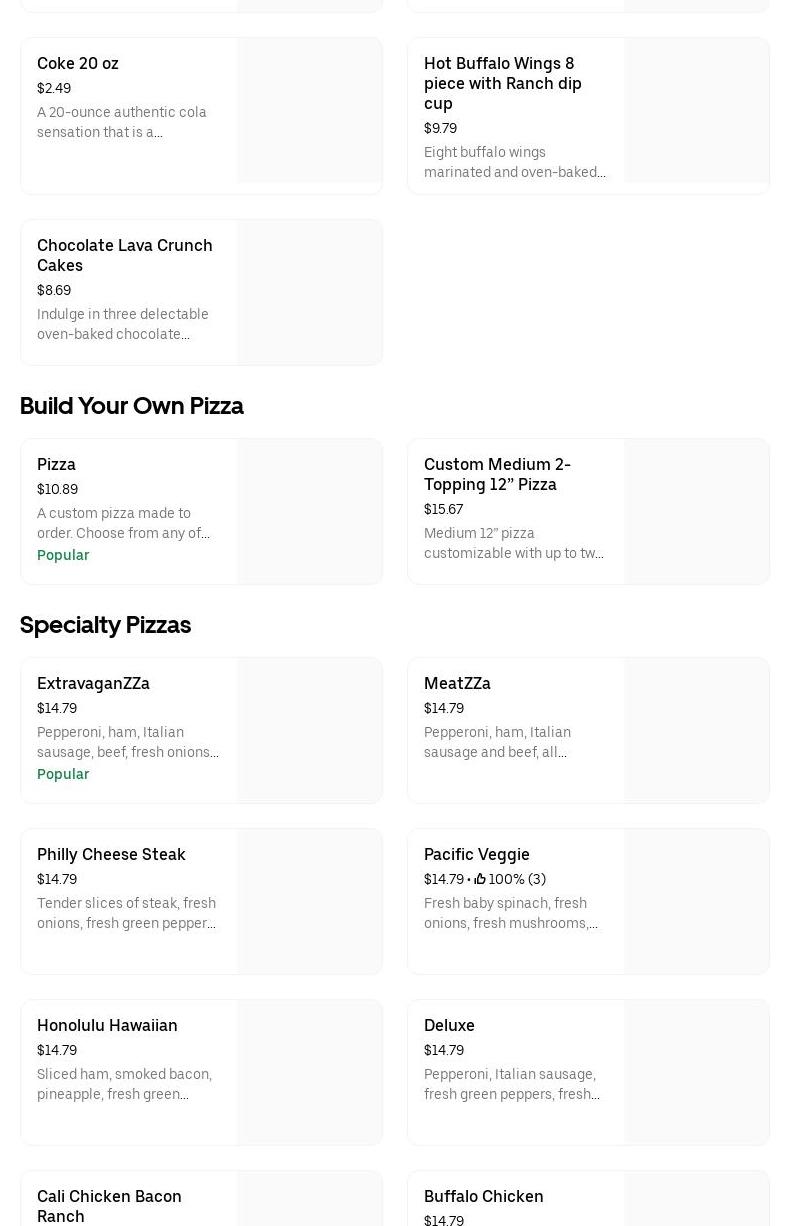Open the Pacific Veggie pizza title
The width and height of the screenshot is (804, 1226).
pyautogui.click(x=476, y=854)
